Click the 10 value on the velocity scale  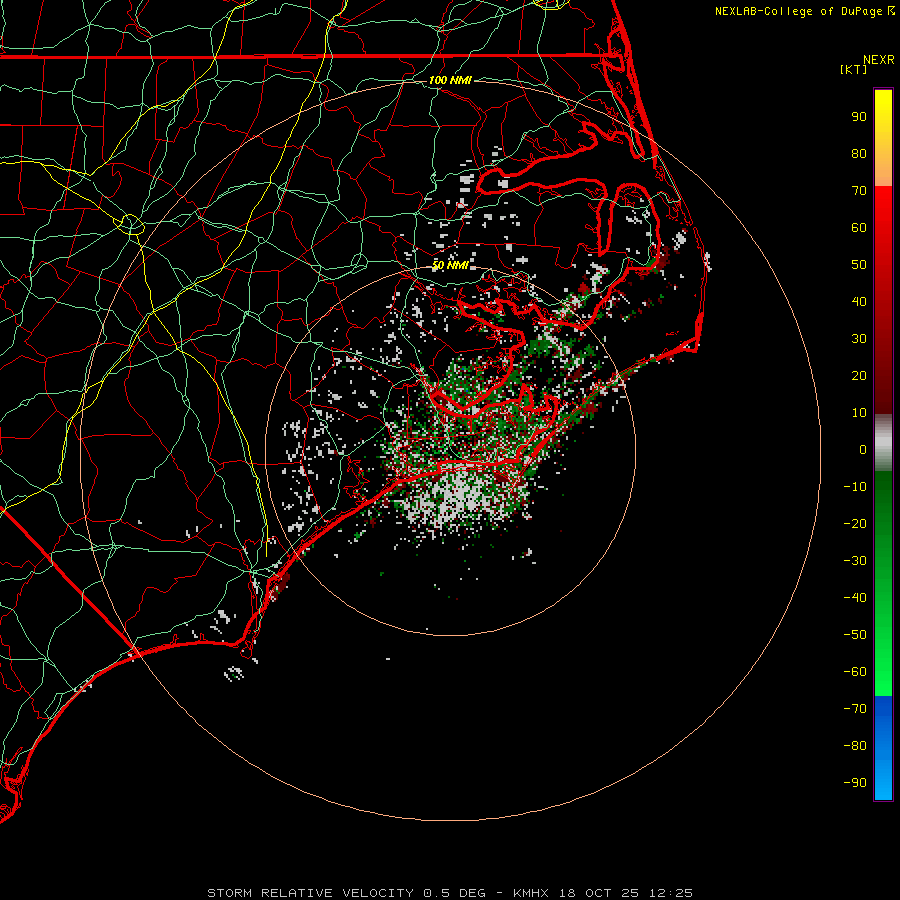pyautogui.click(x=859, y=413)
